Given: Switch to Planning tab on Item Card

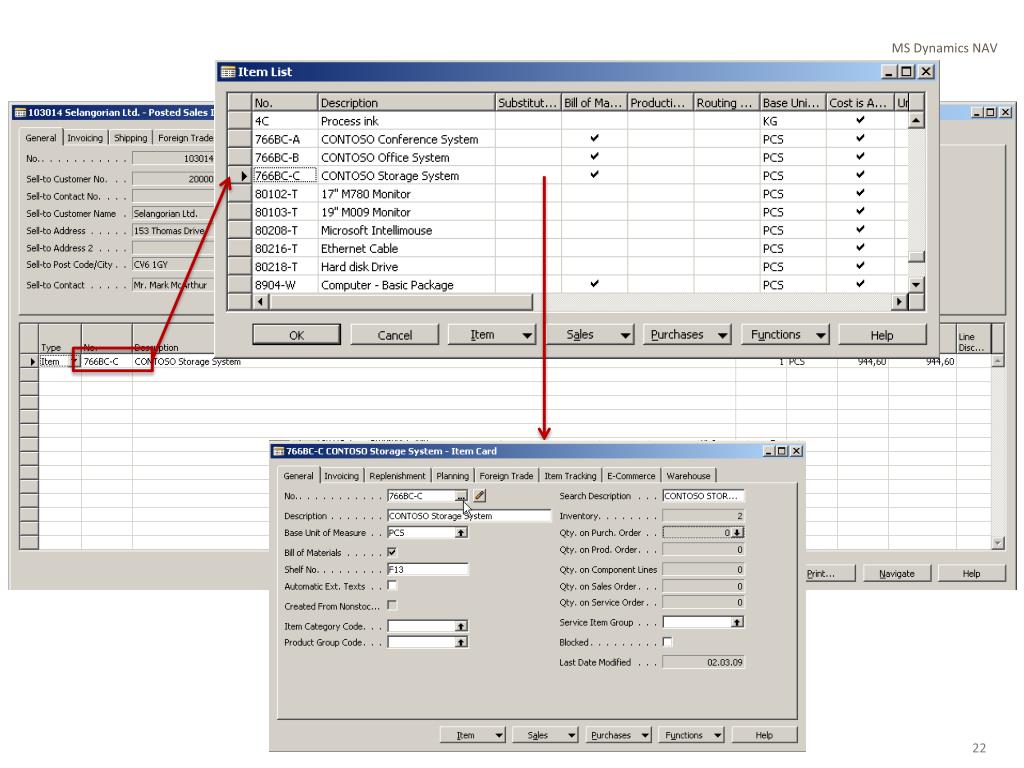Looking at the screenshot, I should pyautogui.click(x=453, y=476).
